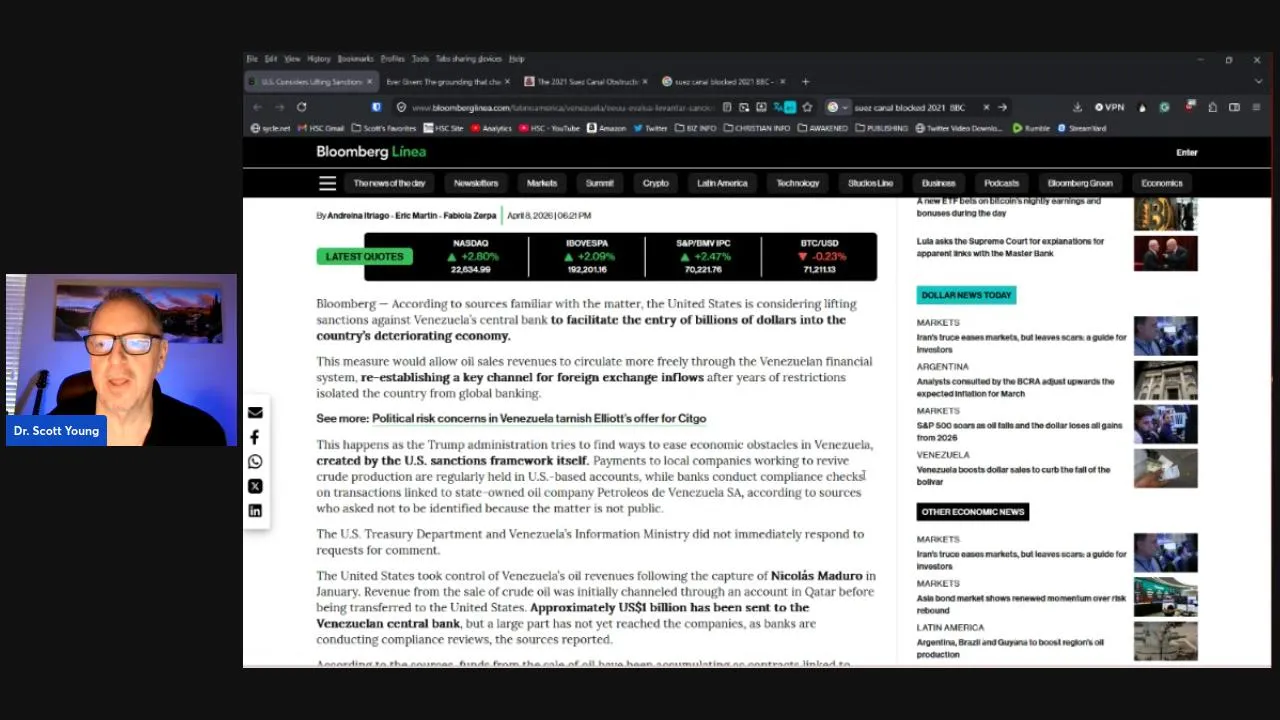Share article on Facebook icon
This screenshot has width=1280, height=720.
tap(255, 437)
